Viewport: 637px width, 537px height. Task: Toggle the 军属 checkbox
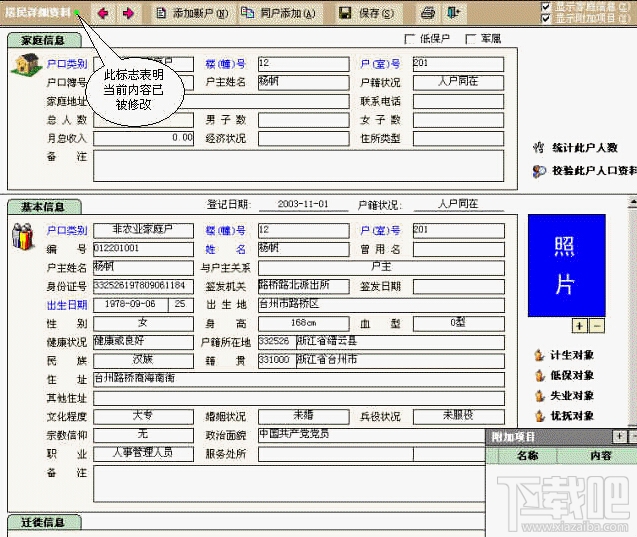point(470,39)
